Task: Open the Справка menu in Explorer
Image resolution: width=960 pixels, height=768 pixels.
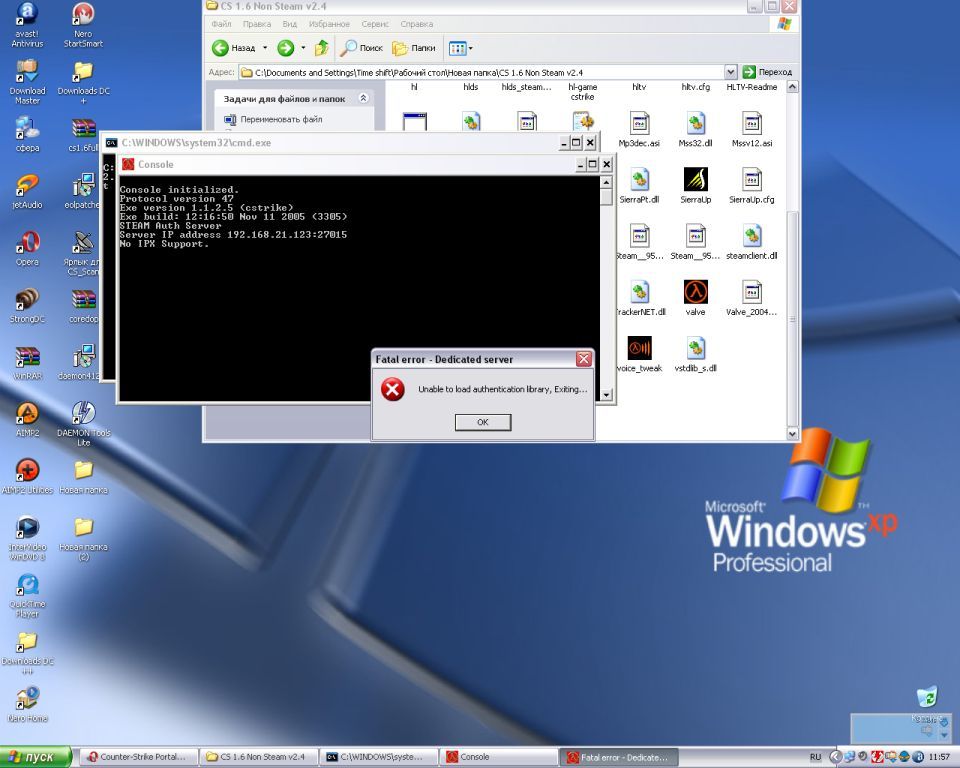Action: [416, 24]
